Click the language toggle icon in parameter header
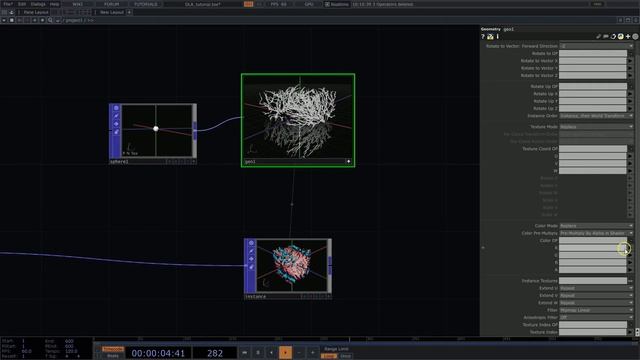The width and height of the screenshot is (640, 360). [620, 37]
